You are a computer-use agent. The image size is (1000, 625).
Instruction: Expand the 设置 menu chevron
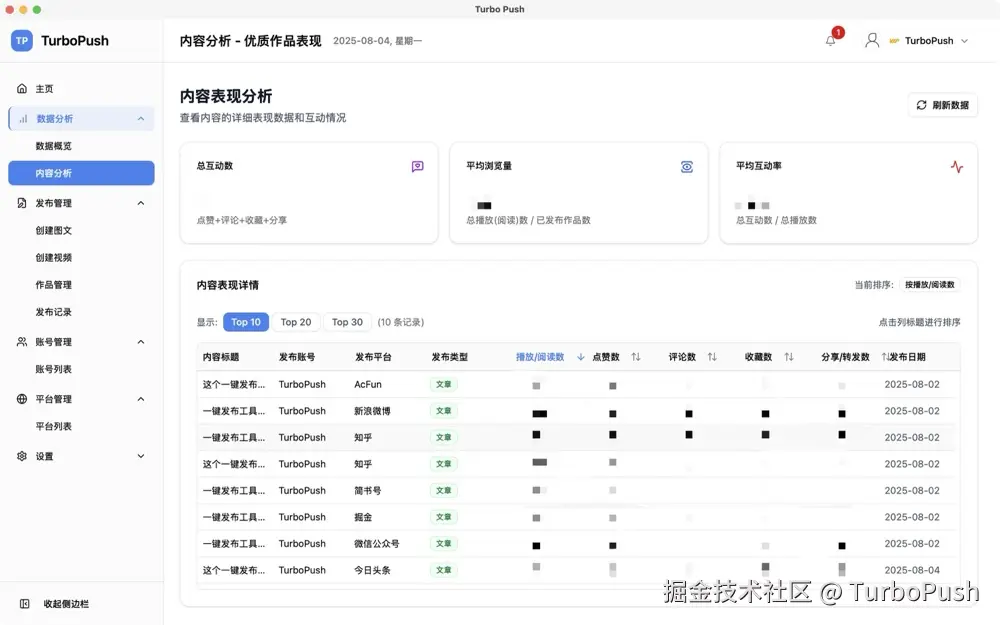141,455
